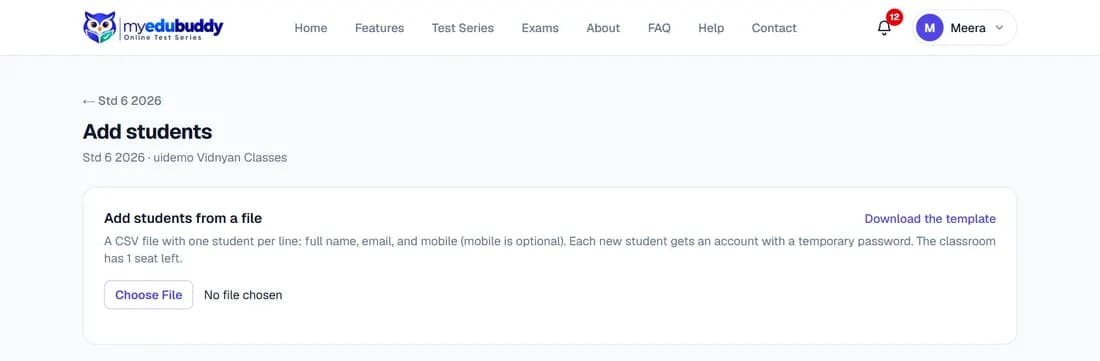Click the 'Meera' user name
Image resolution: width=1100 pixels, height=361 pixels.
(x=968, y=28)
